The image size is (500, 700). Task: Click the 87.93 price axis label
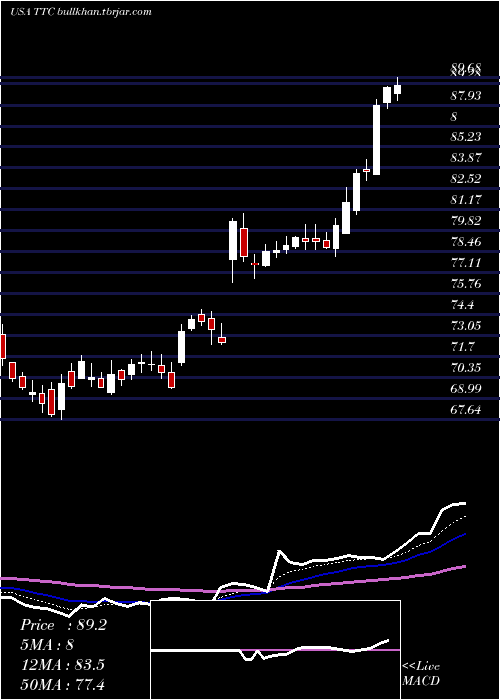466,95
